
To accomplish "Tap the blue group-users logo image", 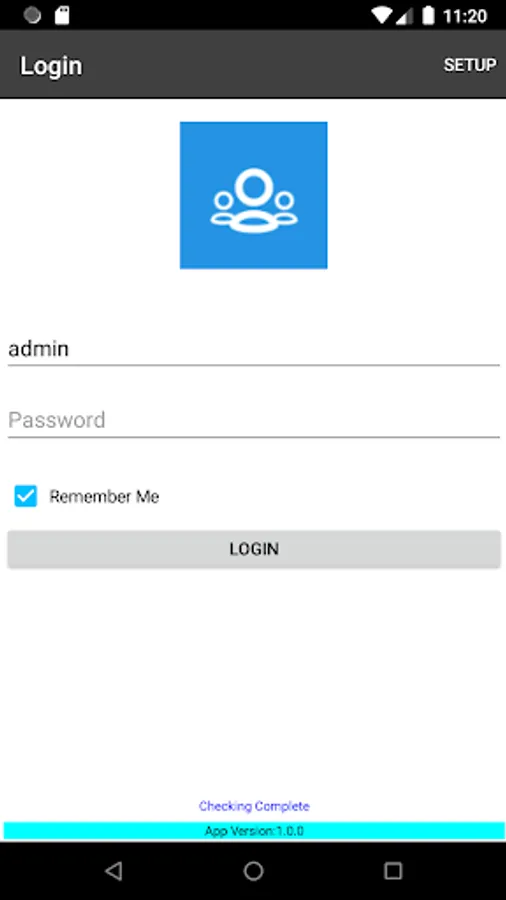I will coord(254,195).
